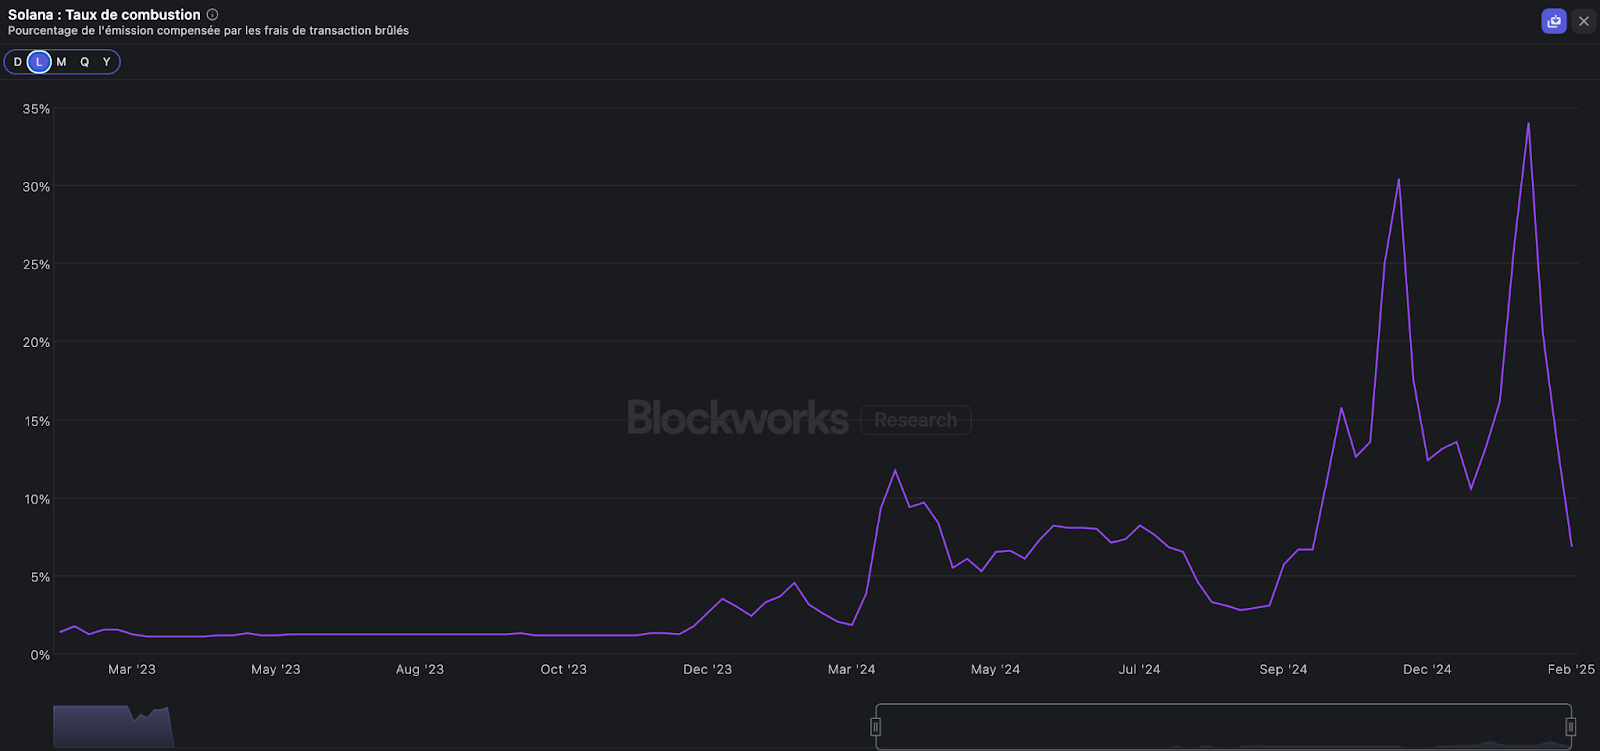
Task: Click the "Oct '23" x-axis label
Action: pos(564,669)
